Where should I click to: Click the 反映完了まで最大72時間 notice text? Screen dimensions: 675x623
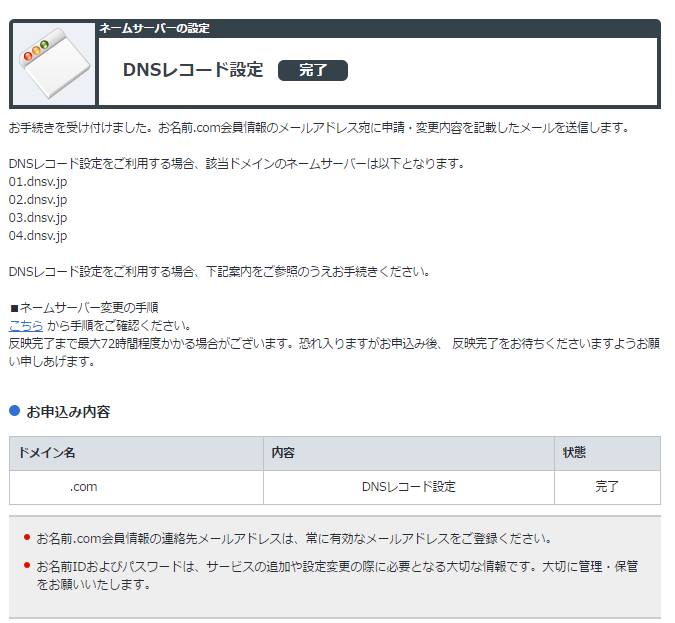click(334, 353)
